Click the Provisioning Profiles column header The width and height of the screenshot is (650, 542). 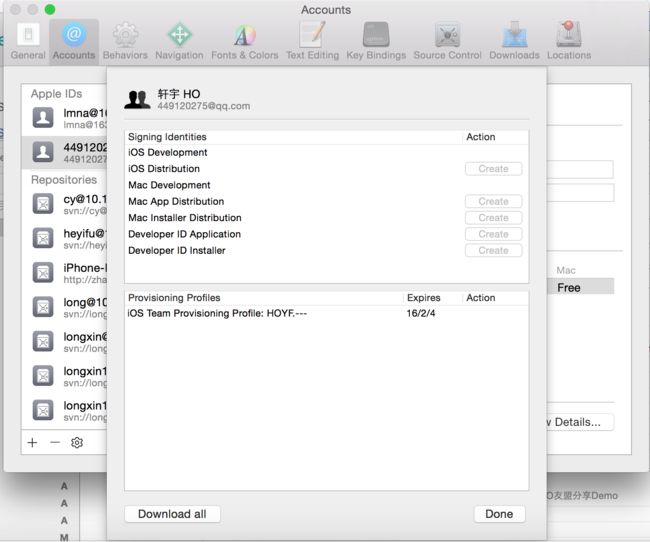(x=264, y=298)
